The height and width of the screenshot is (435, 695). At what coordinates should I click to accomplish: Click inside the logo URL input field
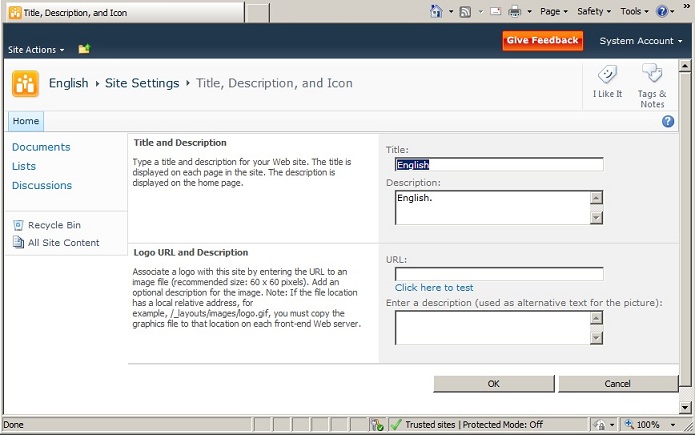point(499,273)
